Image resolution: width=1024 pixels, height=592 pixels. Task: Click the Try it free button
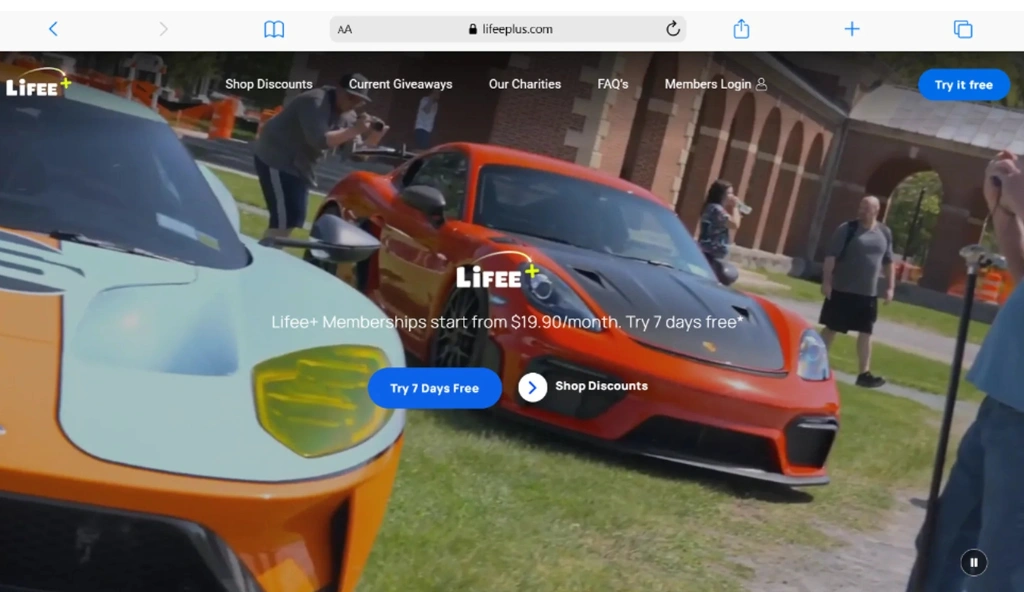click(963, 85)
